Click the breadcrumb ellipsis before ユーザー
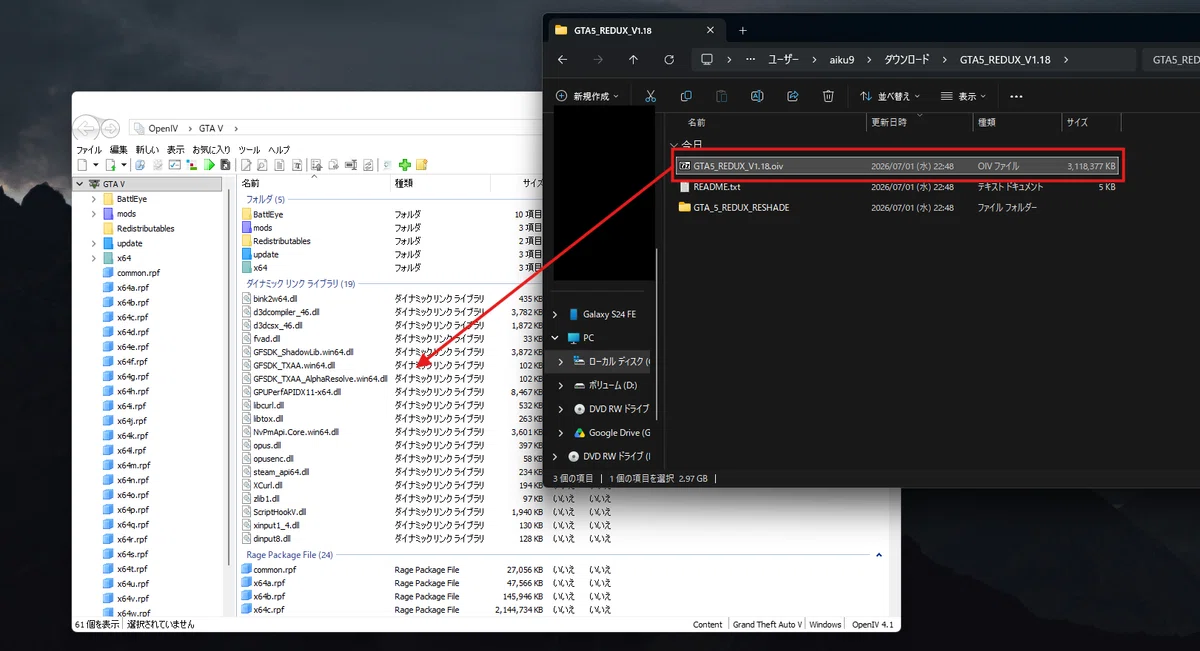Screen dimensions: 1200x651 coord(751,60)
